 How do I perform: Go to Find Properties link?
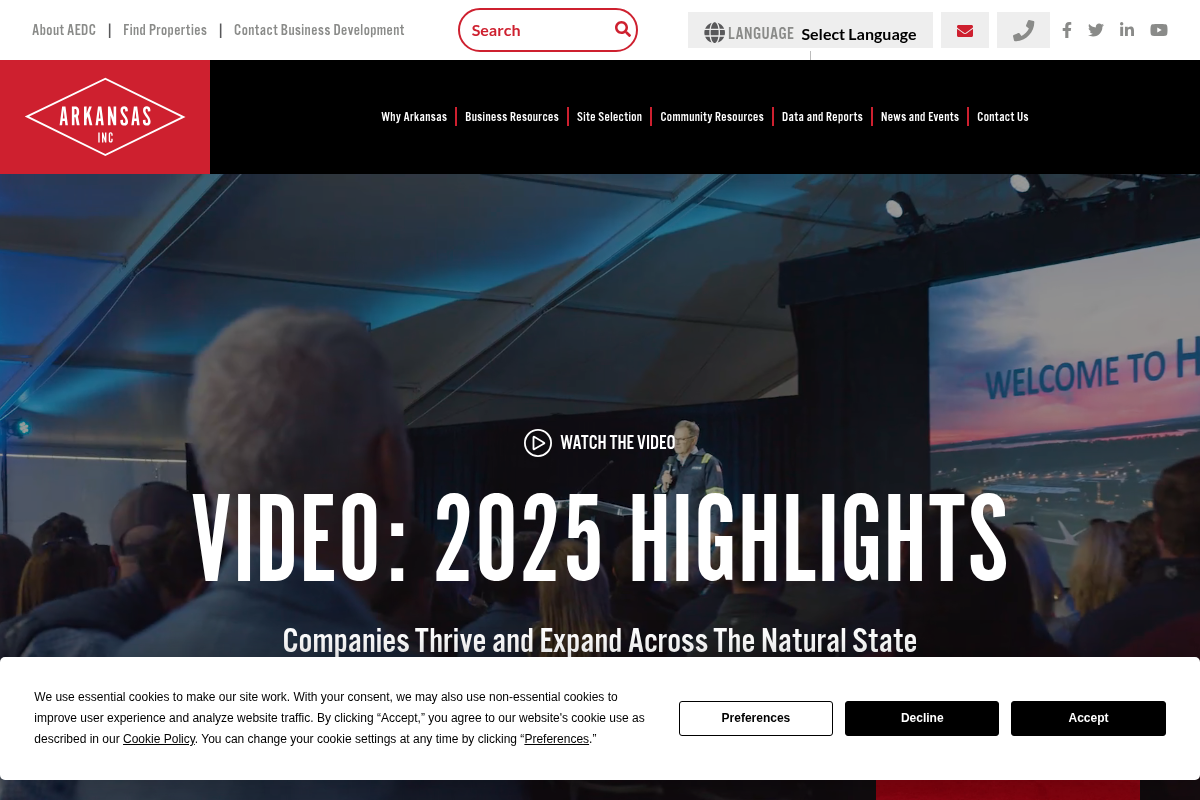[x=165, y=30]
